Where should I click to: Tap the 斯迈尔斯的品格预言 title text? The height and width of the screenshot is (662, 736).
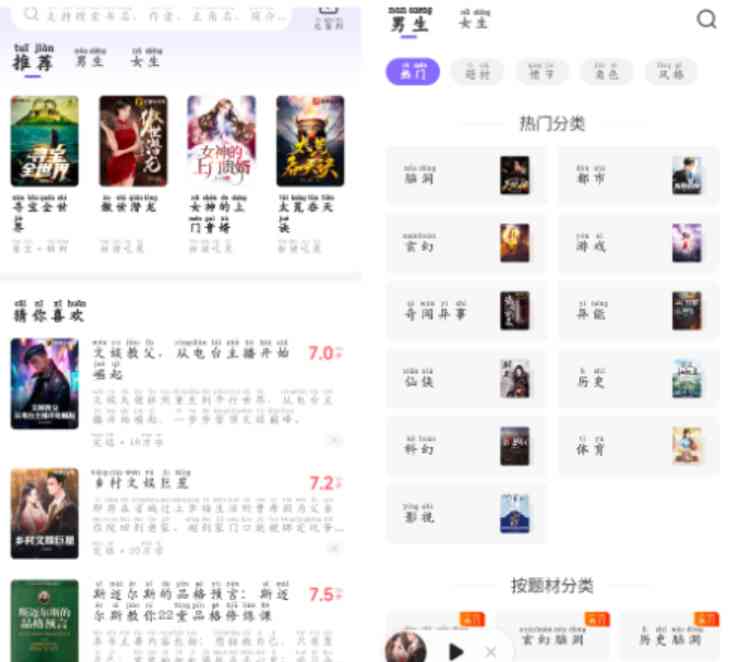pyautogui.click(x=190, y=603)
